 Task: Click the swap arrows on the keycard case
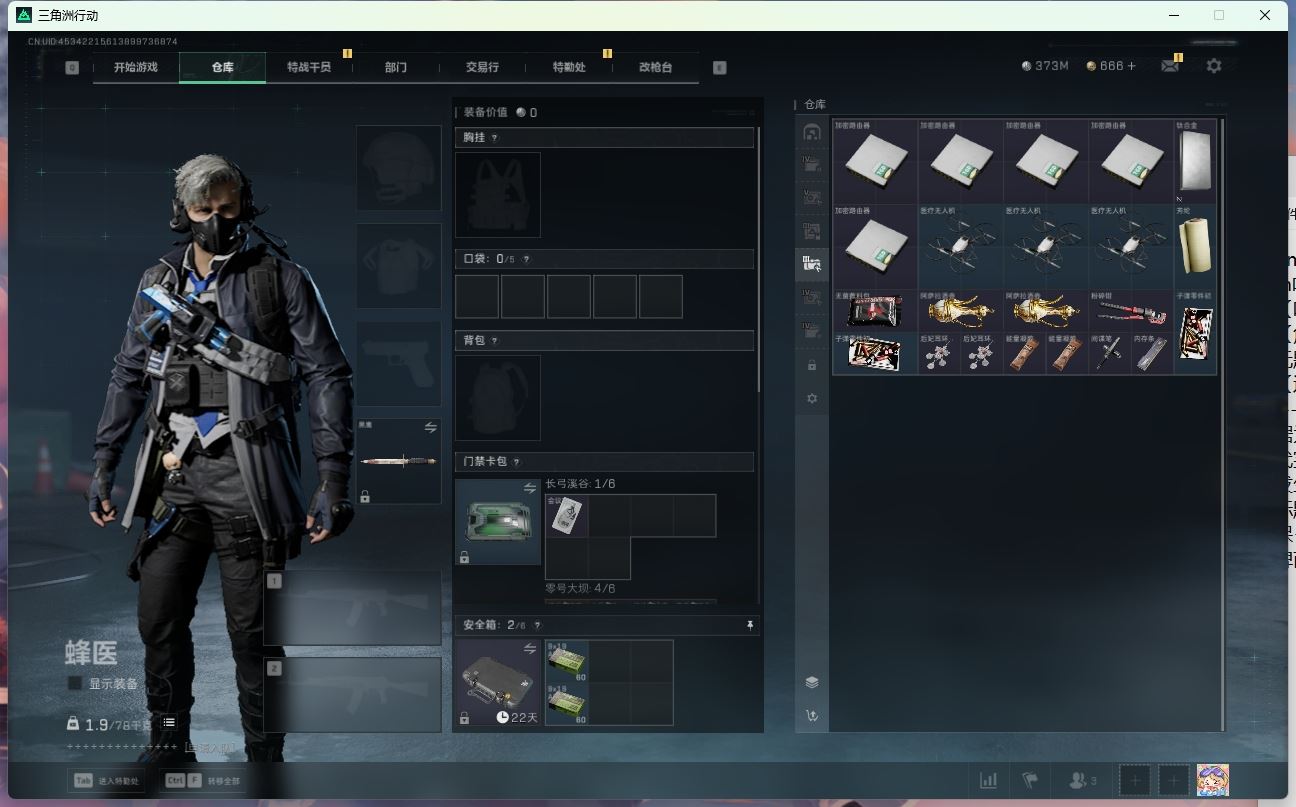click(529, 488)
